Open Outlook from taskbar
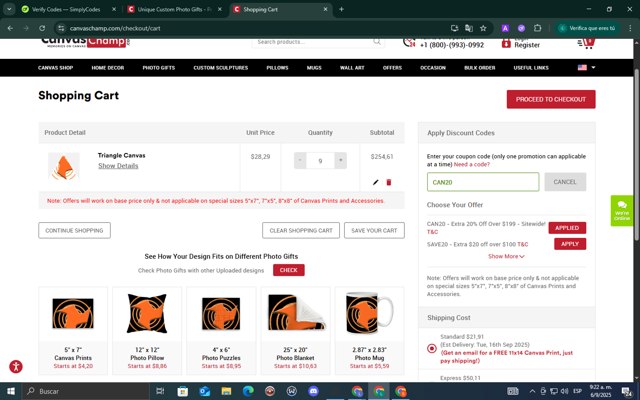640x400 pixels. pos(204,391)
